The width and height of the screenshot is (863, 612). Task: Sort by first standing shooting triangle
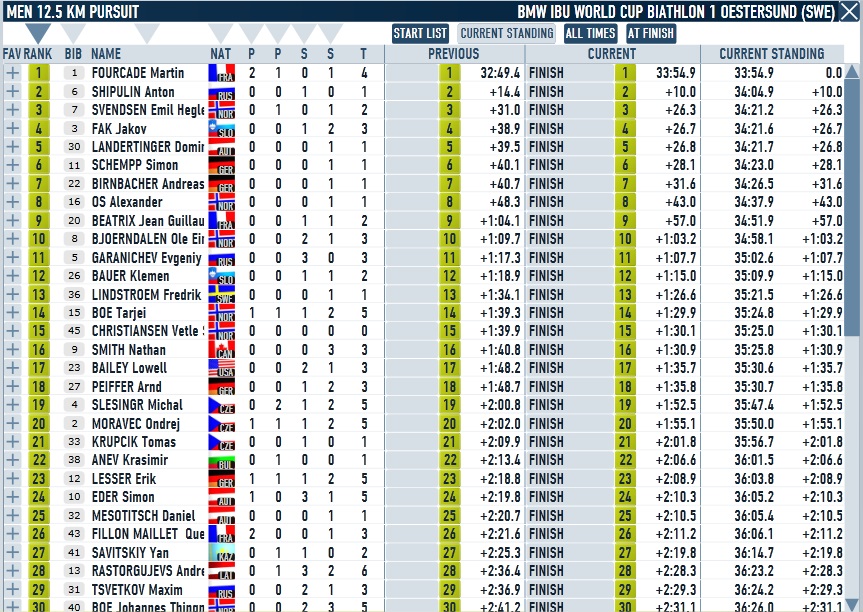(x=304, y=33)
